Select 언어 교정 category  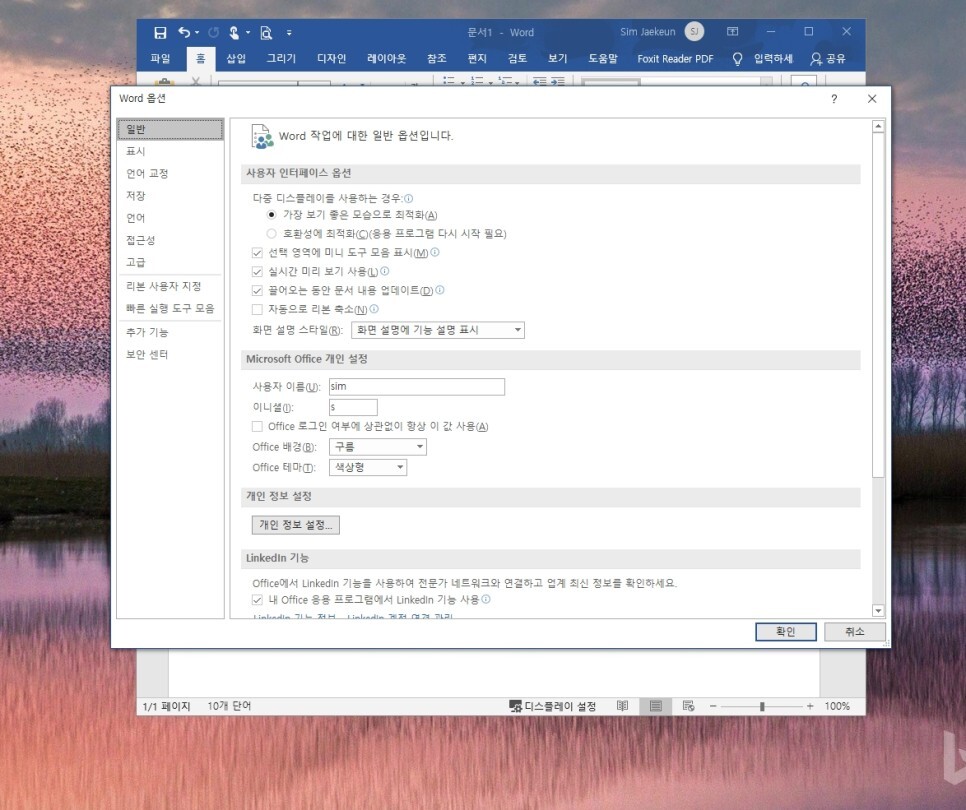[170, 174]
